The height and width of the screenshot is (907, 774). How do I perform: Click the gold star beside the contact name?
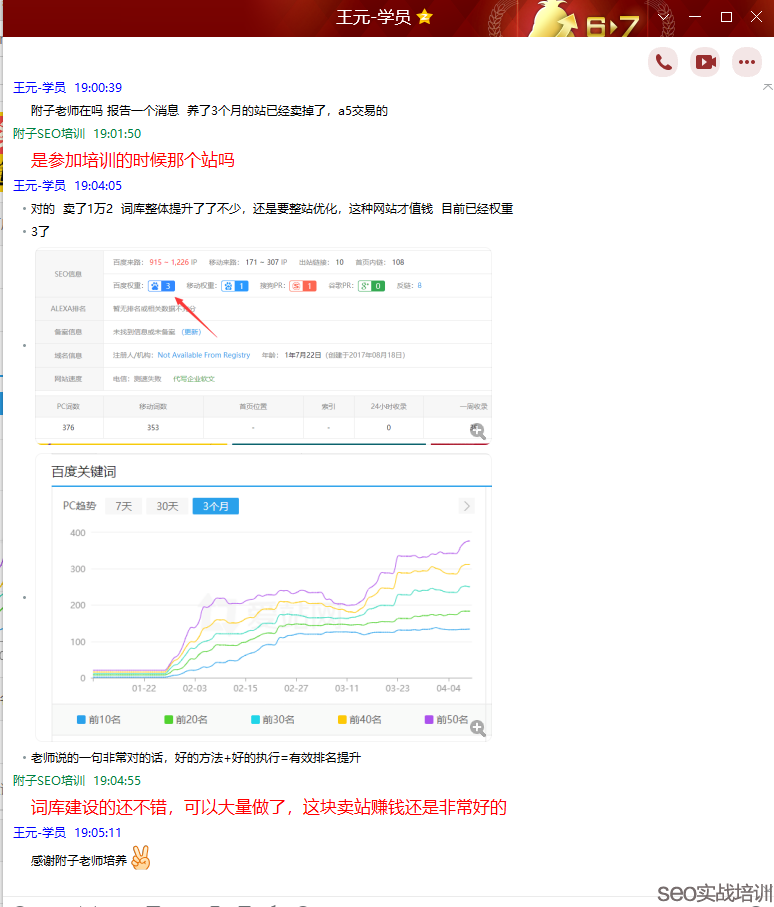[424, 17]
